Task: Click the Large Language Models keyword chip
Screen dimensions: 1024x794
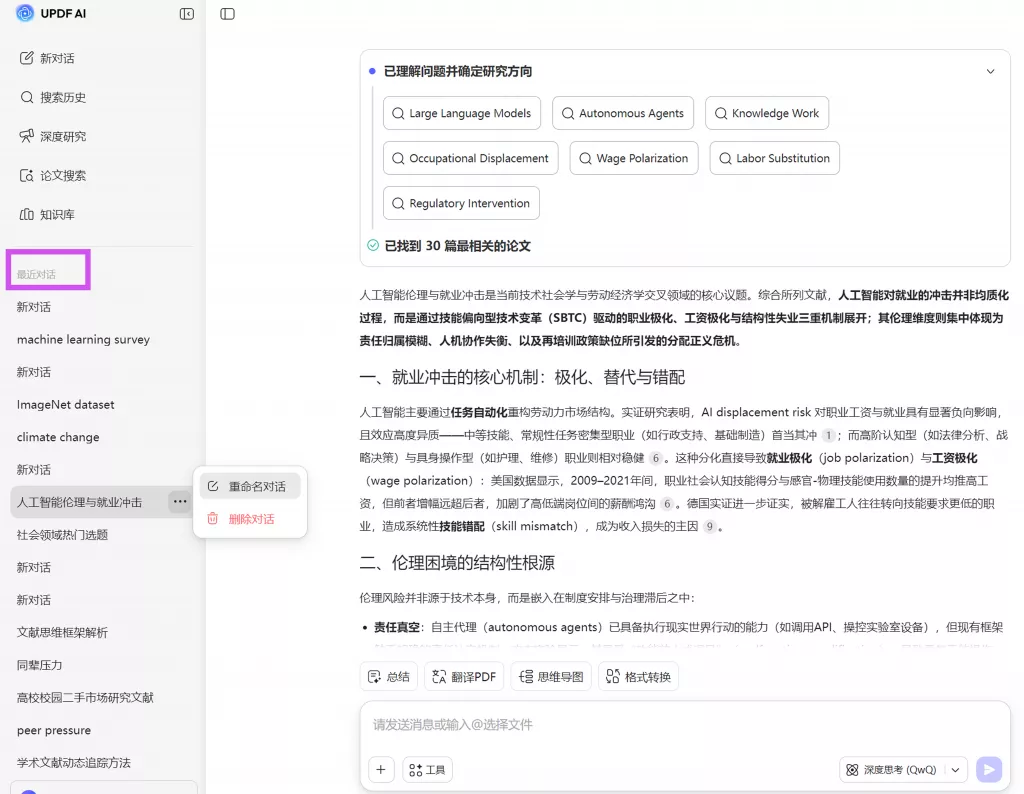Action: tap(461, 113)
